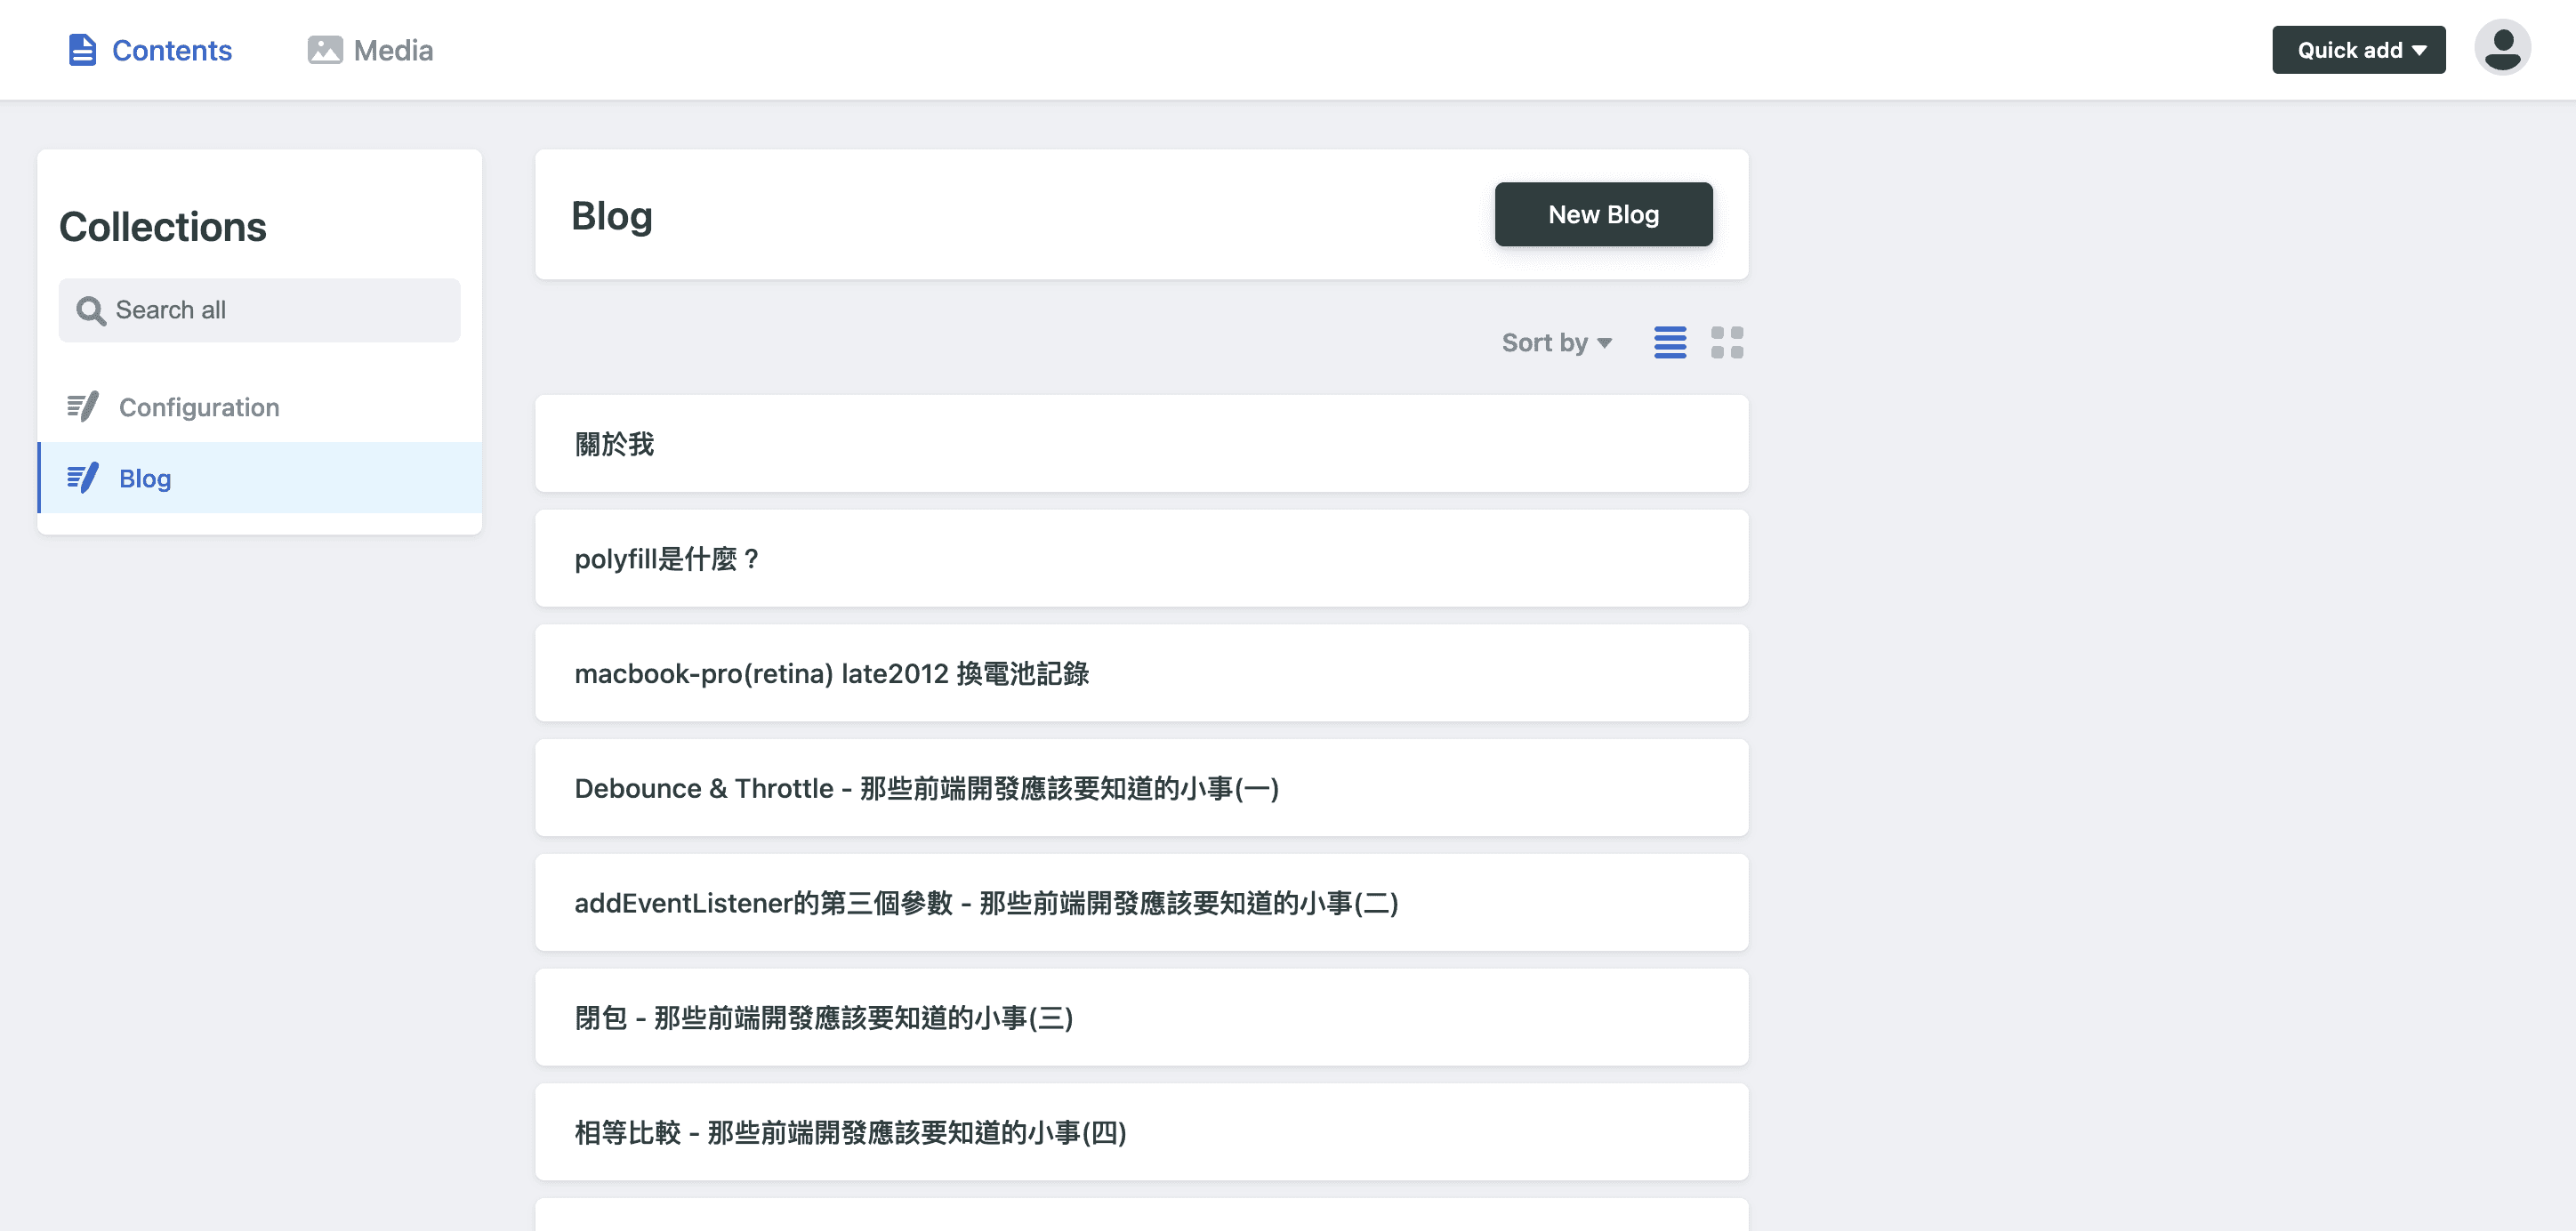Expand the Sort by dropdown
This screenshot has height=1231, width=2576.
tap(1556, 343)
